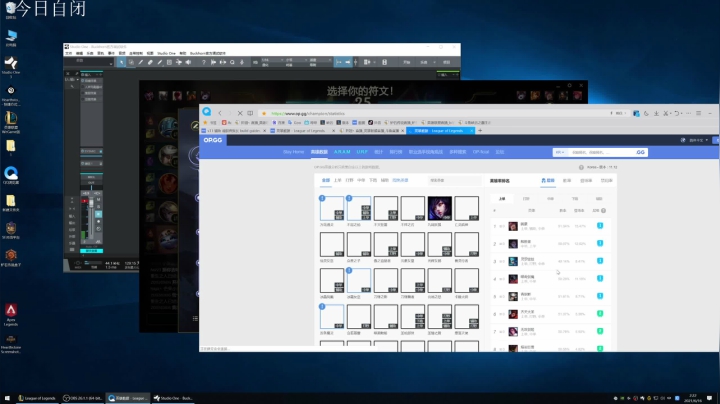Click the bookmark star in address bar
Viewport: 720px width, 404px height.
click(x=264, y=113)
